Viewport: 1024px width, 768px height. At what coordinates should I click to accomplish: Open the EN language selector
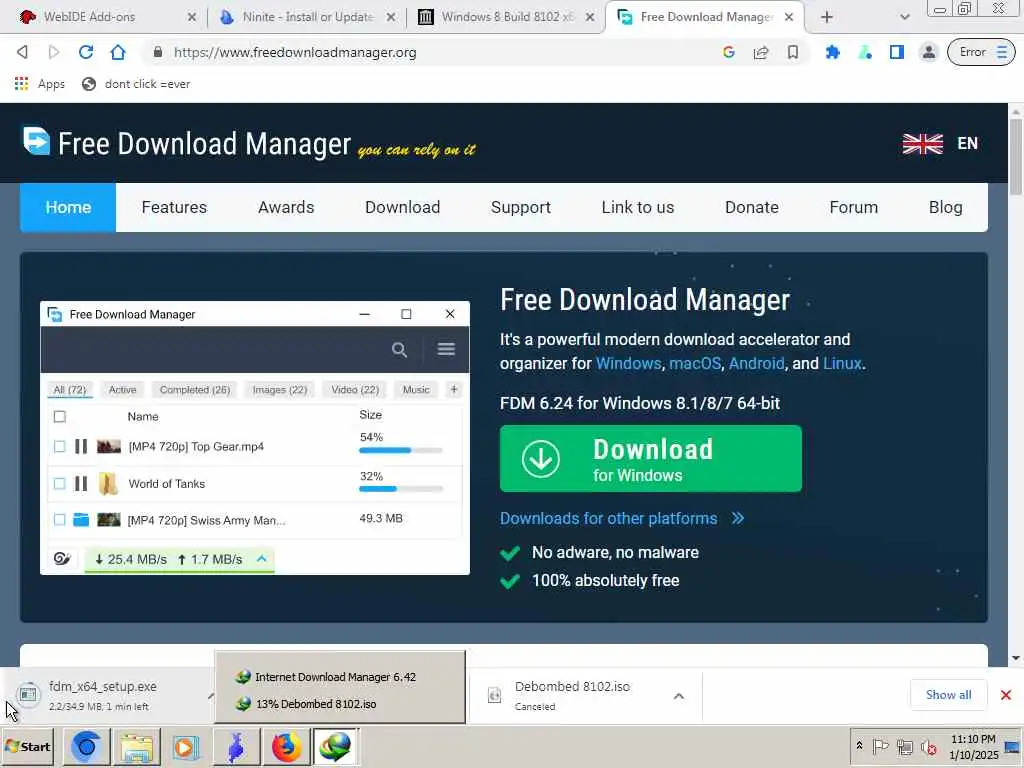967,144
